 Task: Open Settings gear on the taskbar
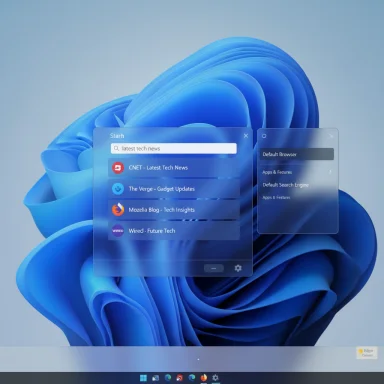click(215, 378)
